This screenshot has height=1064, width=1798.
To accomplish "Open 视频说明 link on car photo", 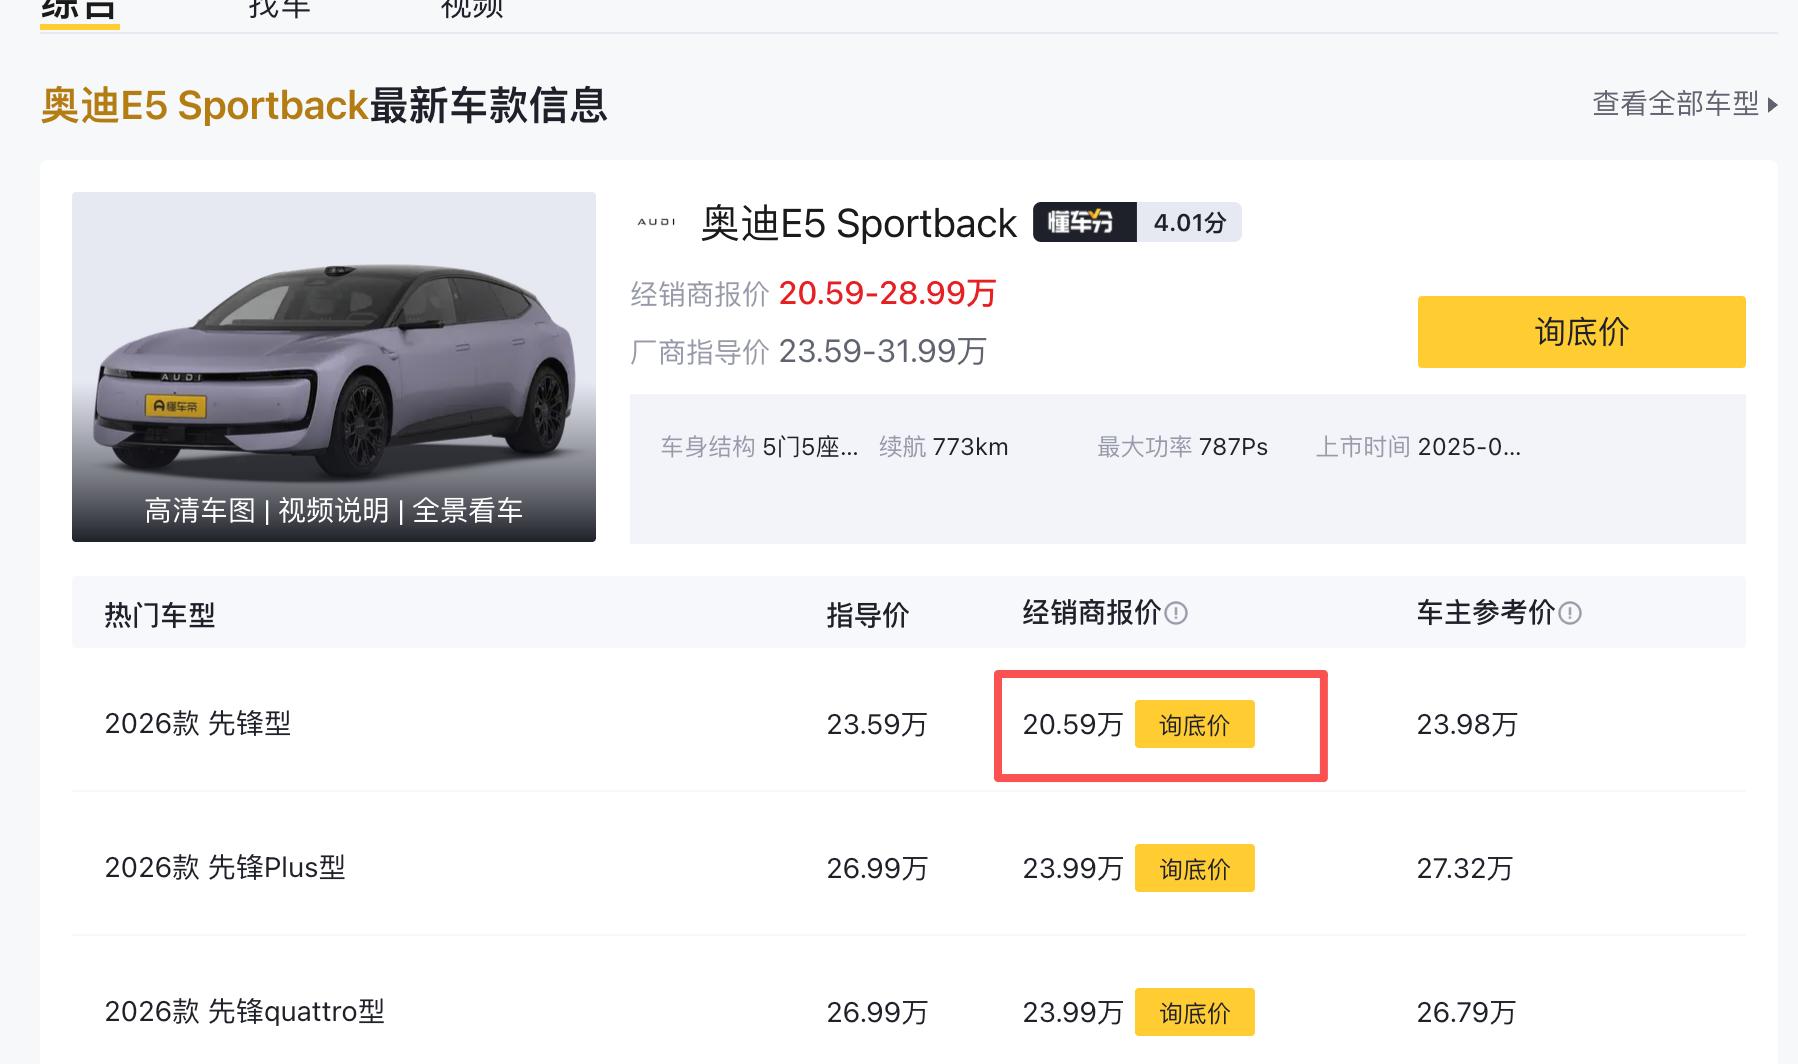I will (x=333, y=511).
